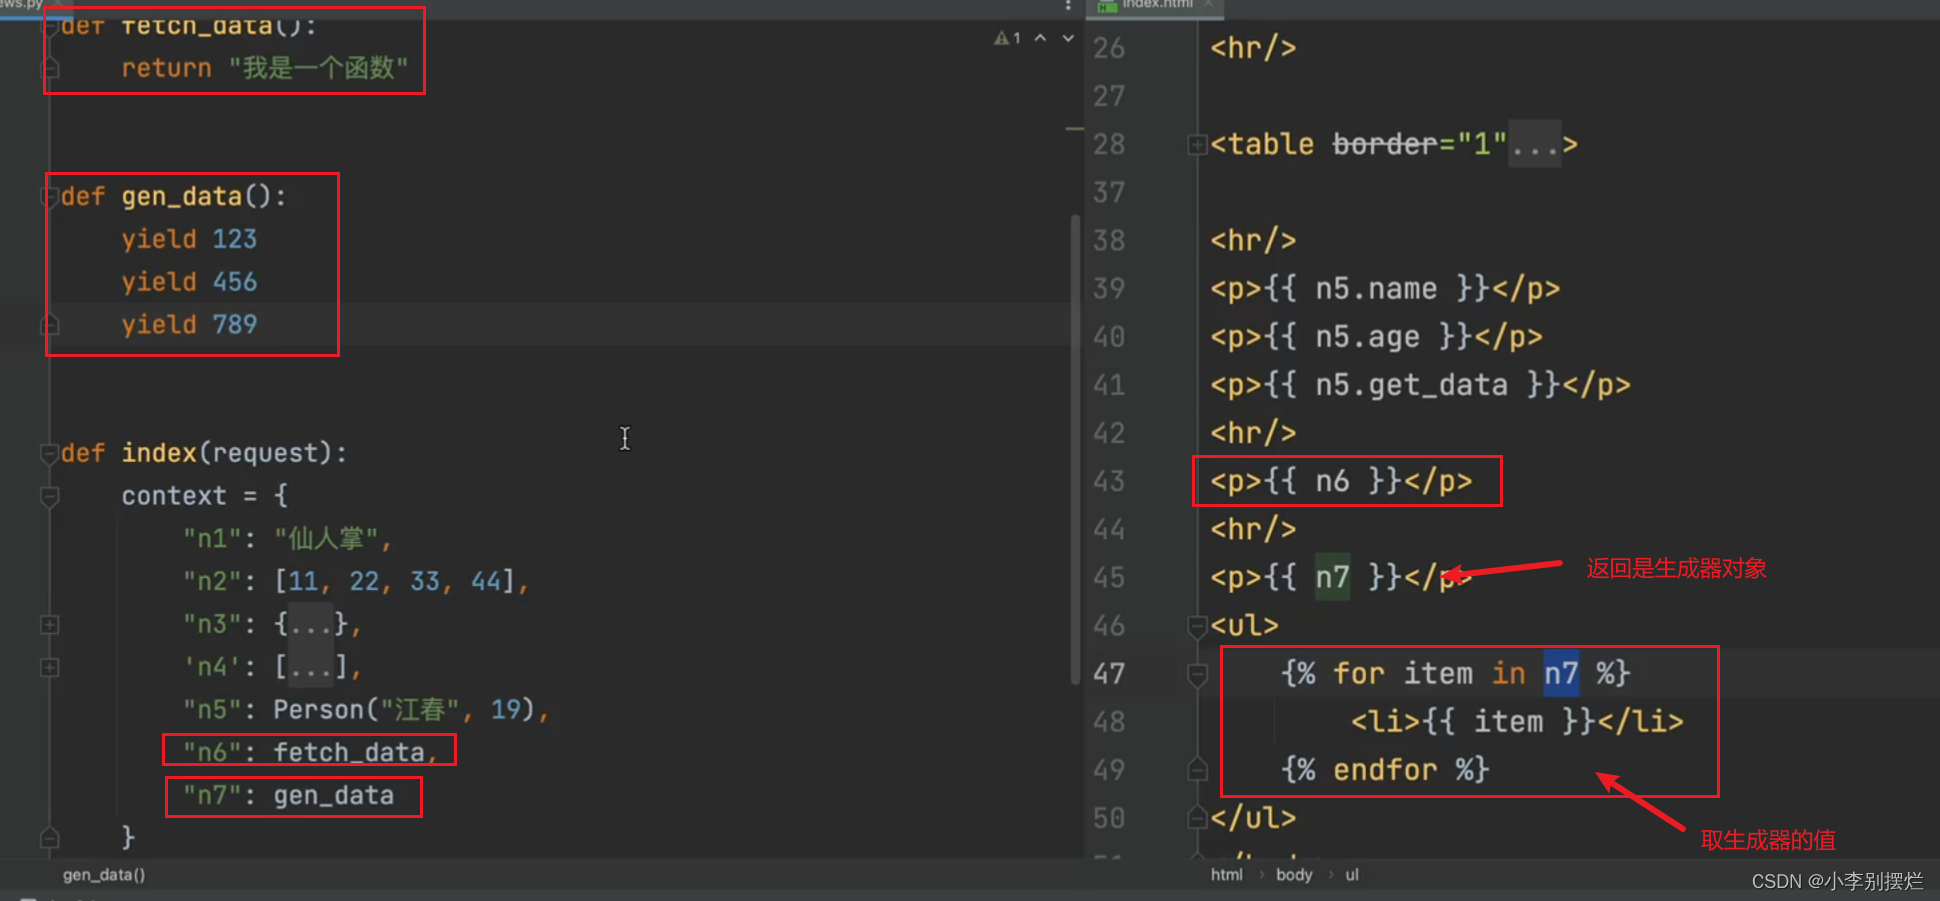
Task: Collapse the ul tag on line 46
Action: (1197, 626)
